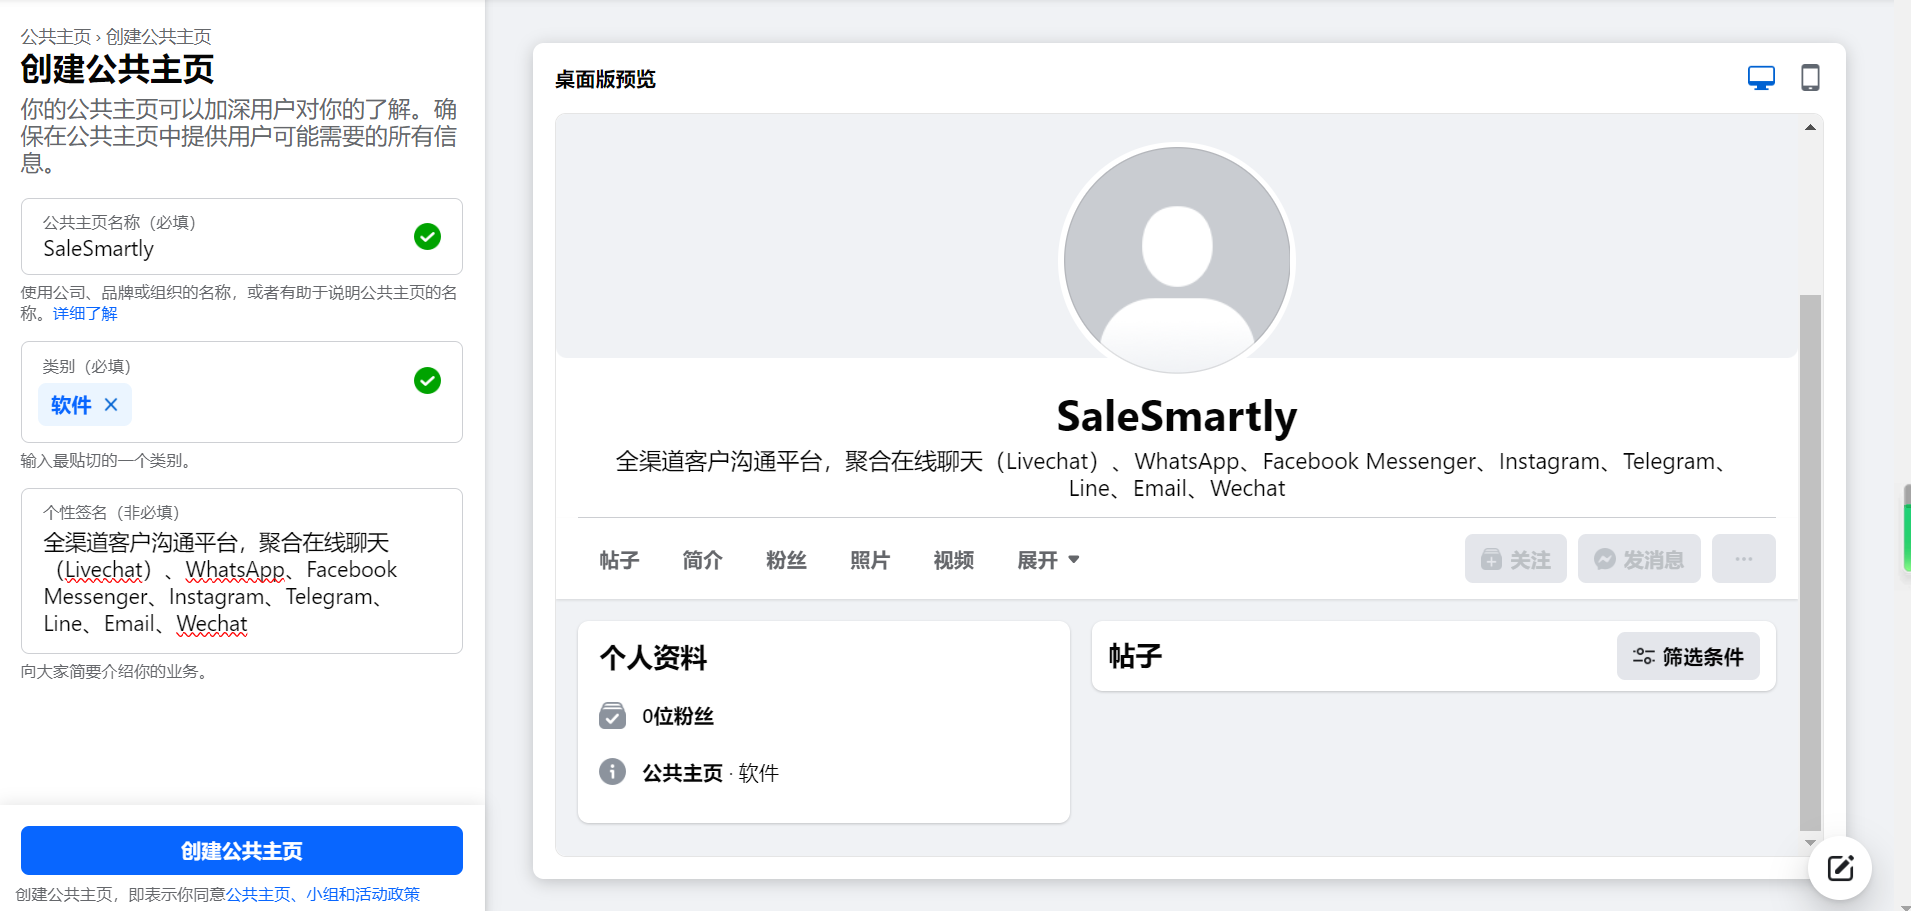Click the 公共主页 breadcrumb link
This screenshot has width=1911, height=911.
point(55,37)
